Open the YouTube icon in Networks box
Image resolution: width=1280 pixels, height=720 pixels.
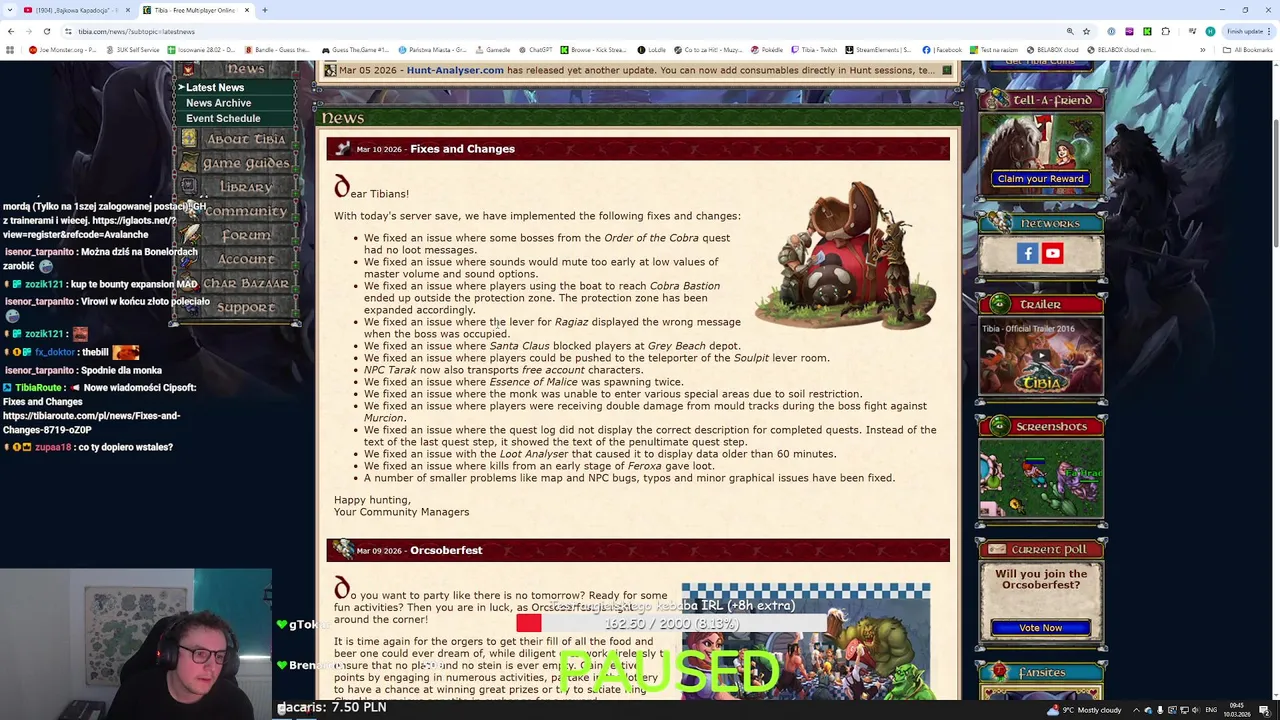1052,254
